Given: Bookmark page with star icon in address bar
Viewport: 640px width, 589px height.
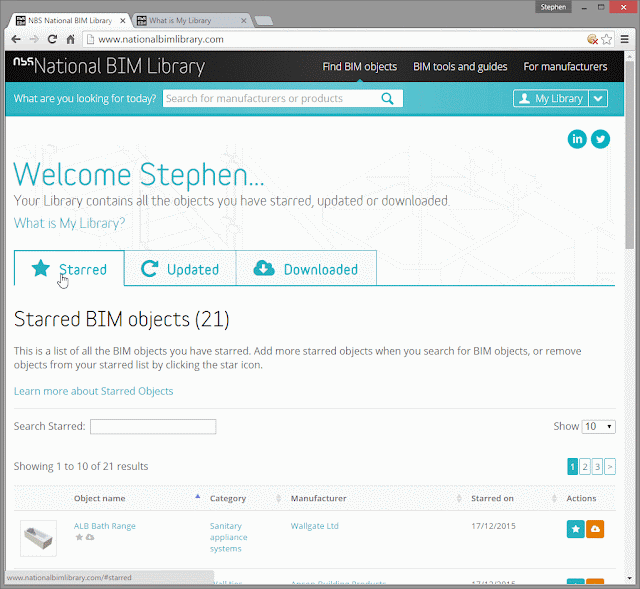Looking at the screenshot, I should pyautogui.click(x=607, y=39).
